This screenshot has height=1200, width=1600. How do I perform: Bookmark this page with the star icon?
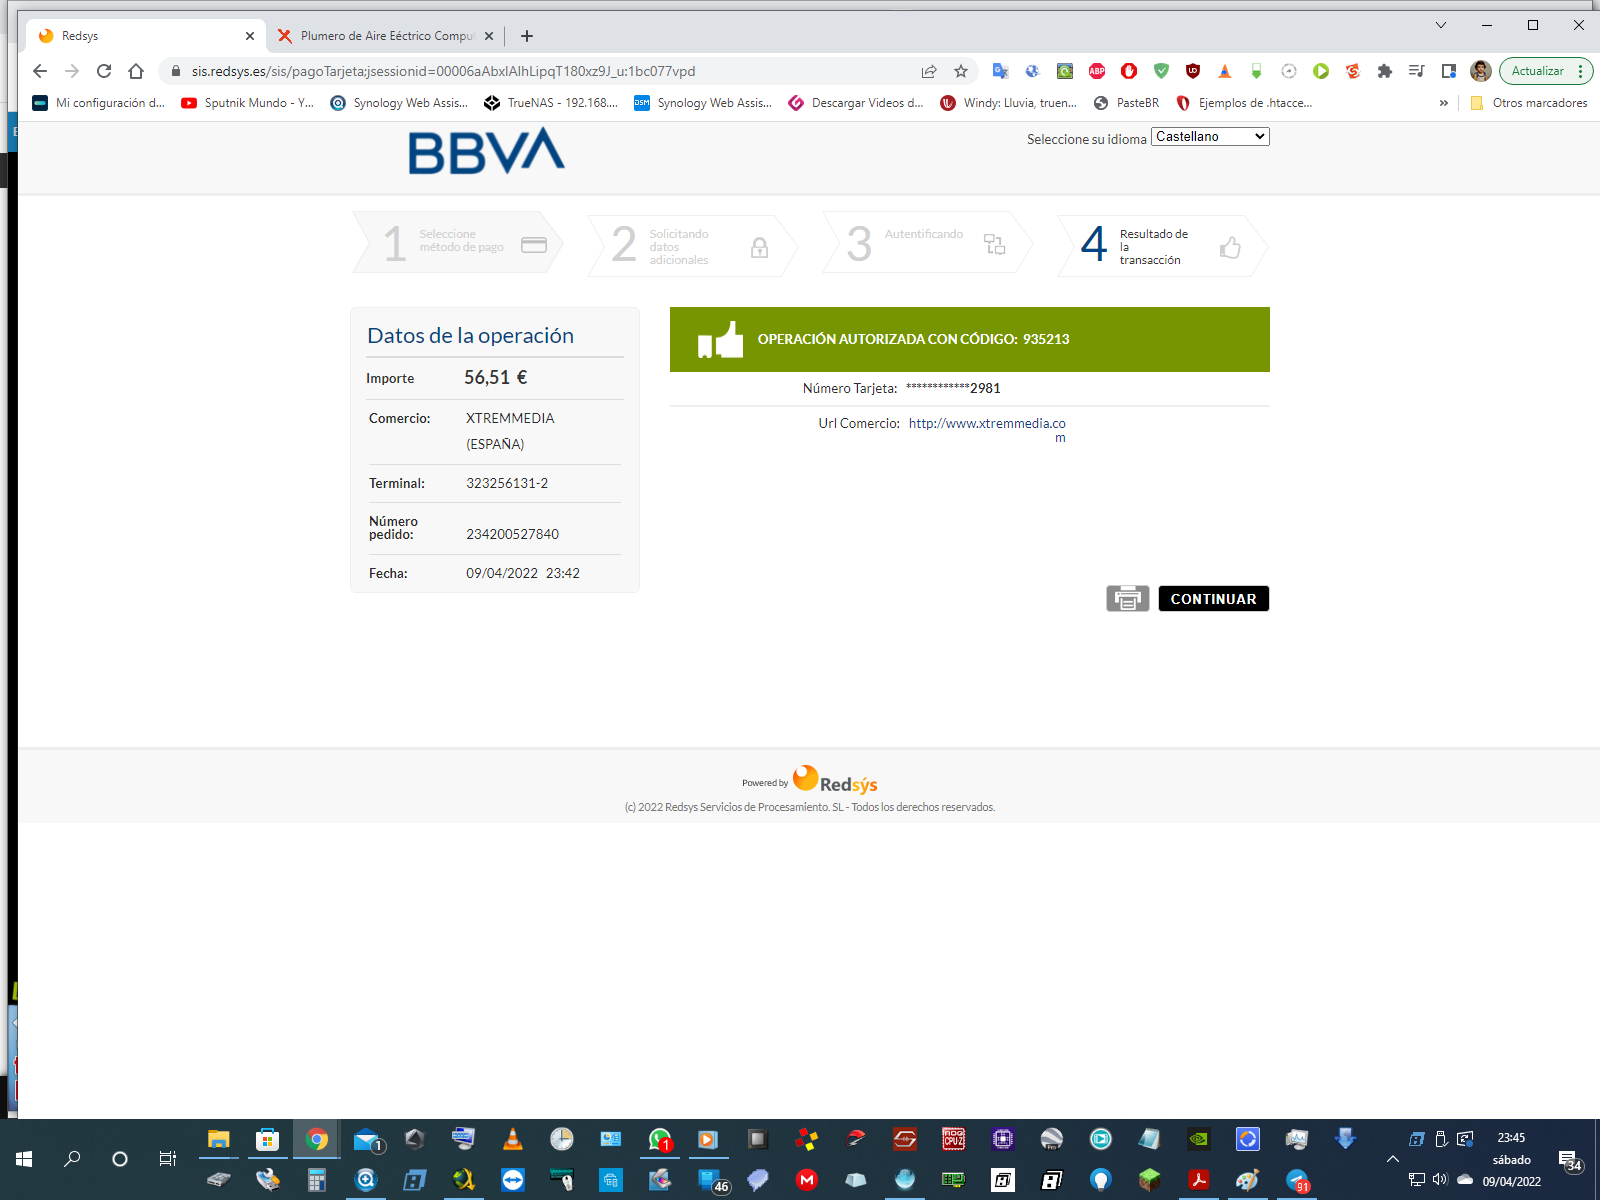961,71
